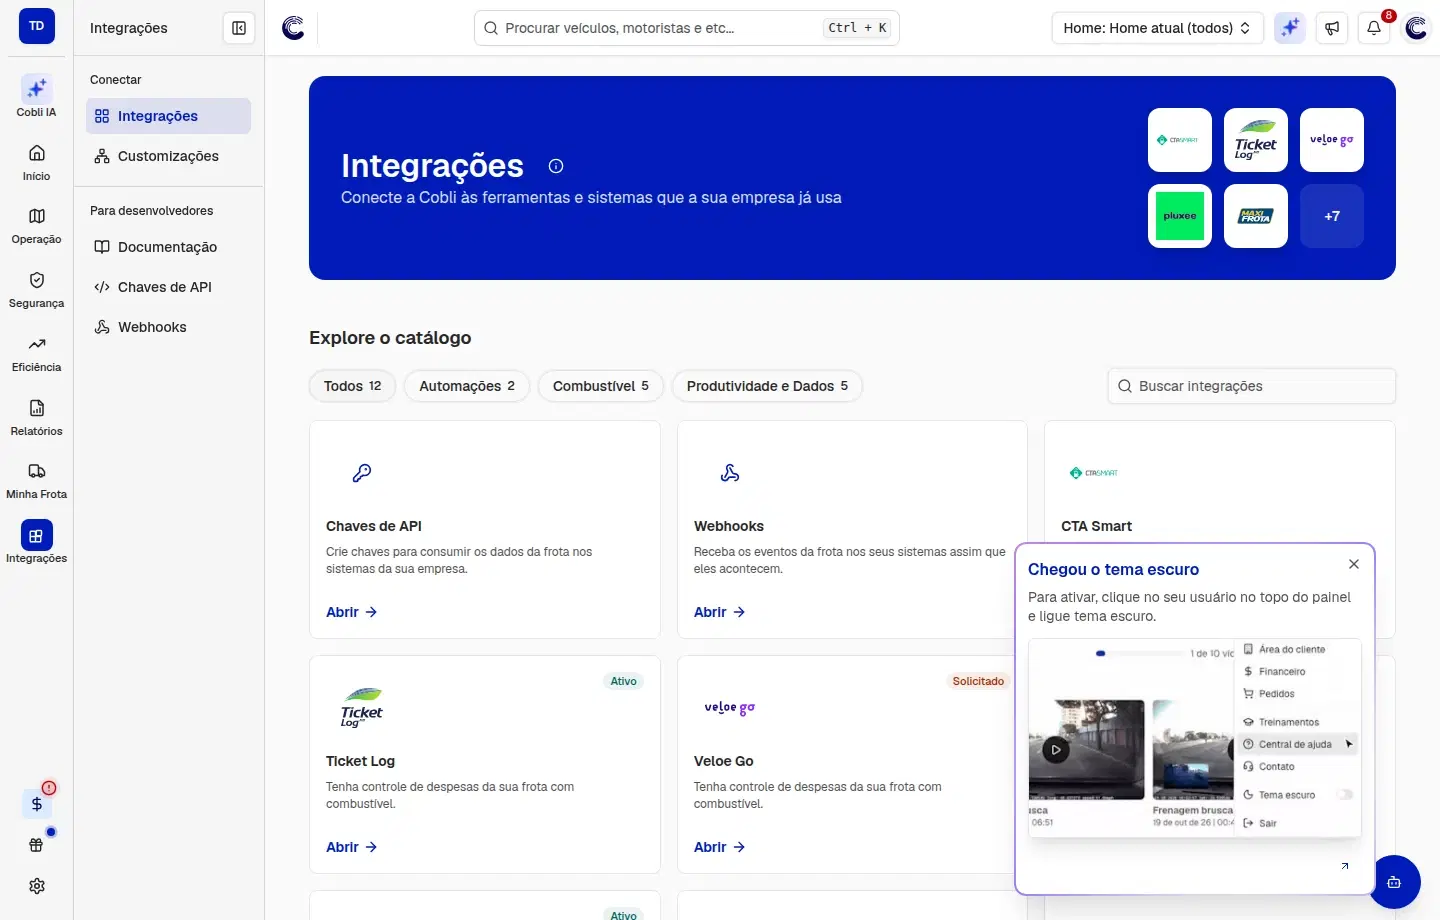Click the Maxi Frota tile in the banner
1440x920 pixels.
1256,216
